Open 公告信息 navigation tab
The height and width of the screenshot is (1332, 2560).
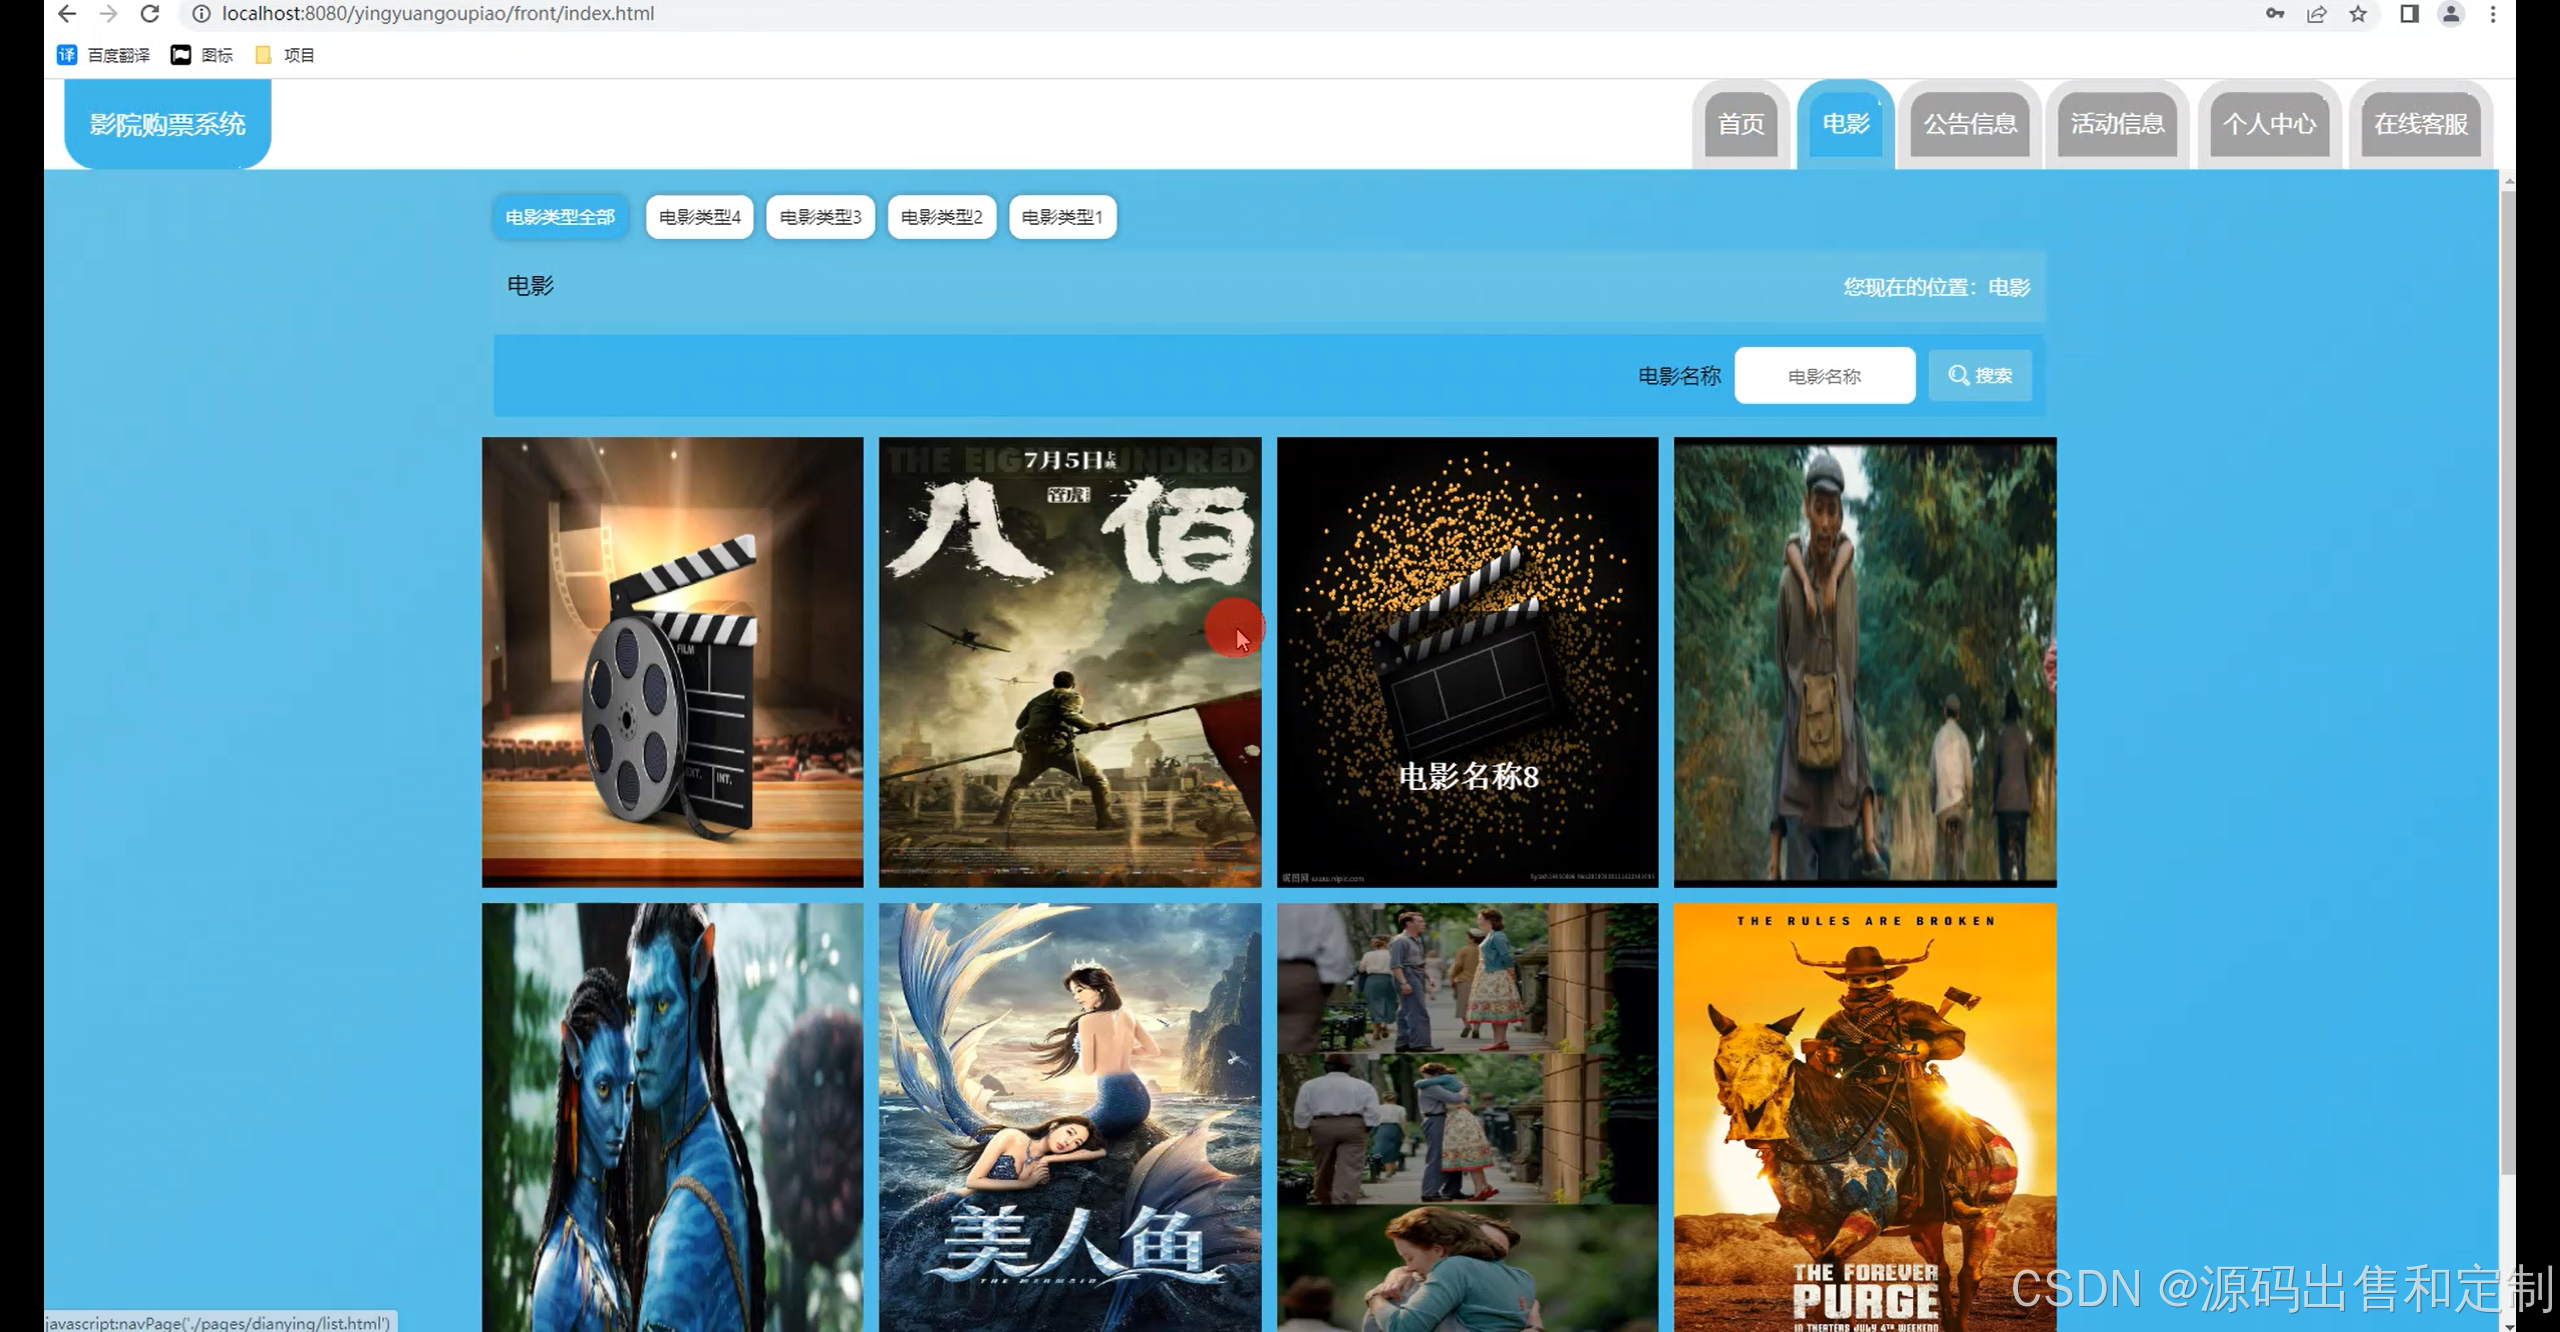click(x=1969, y=124)
